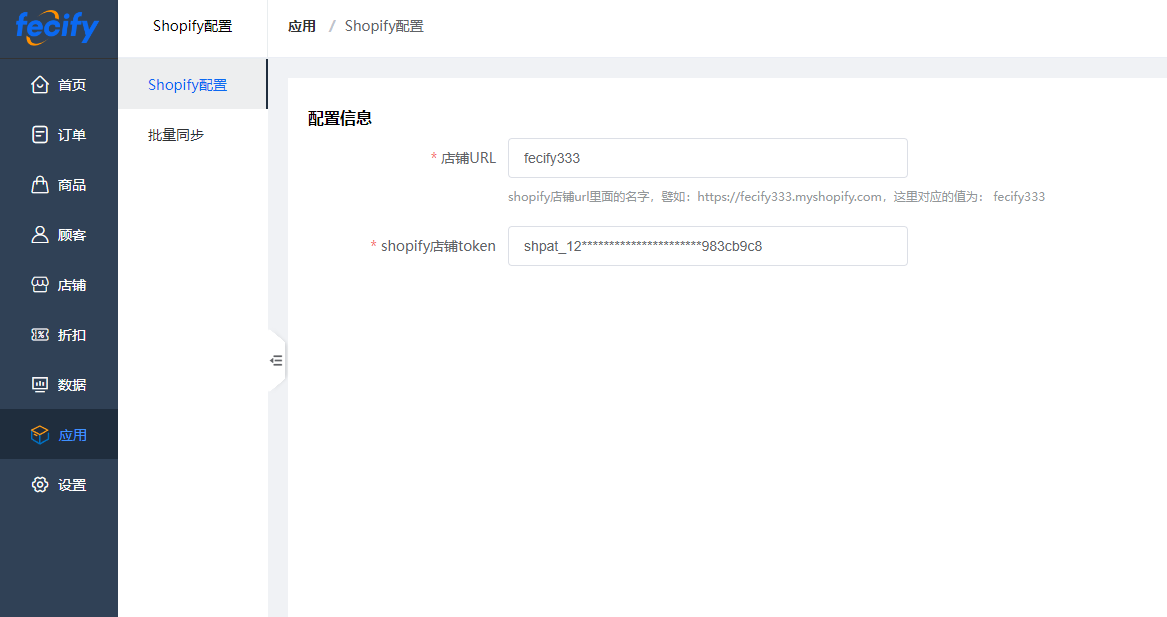This screenshot has width=1167, height=617.
Task: Click the 配置信息 section heading
Action: coord(340,118)
